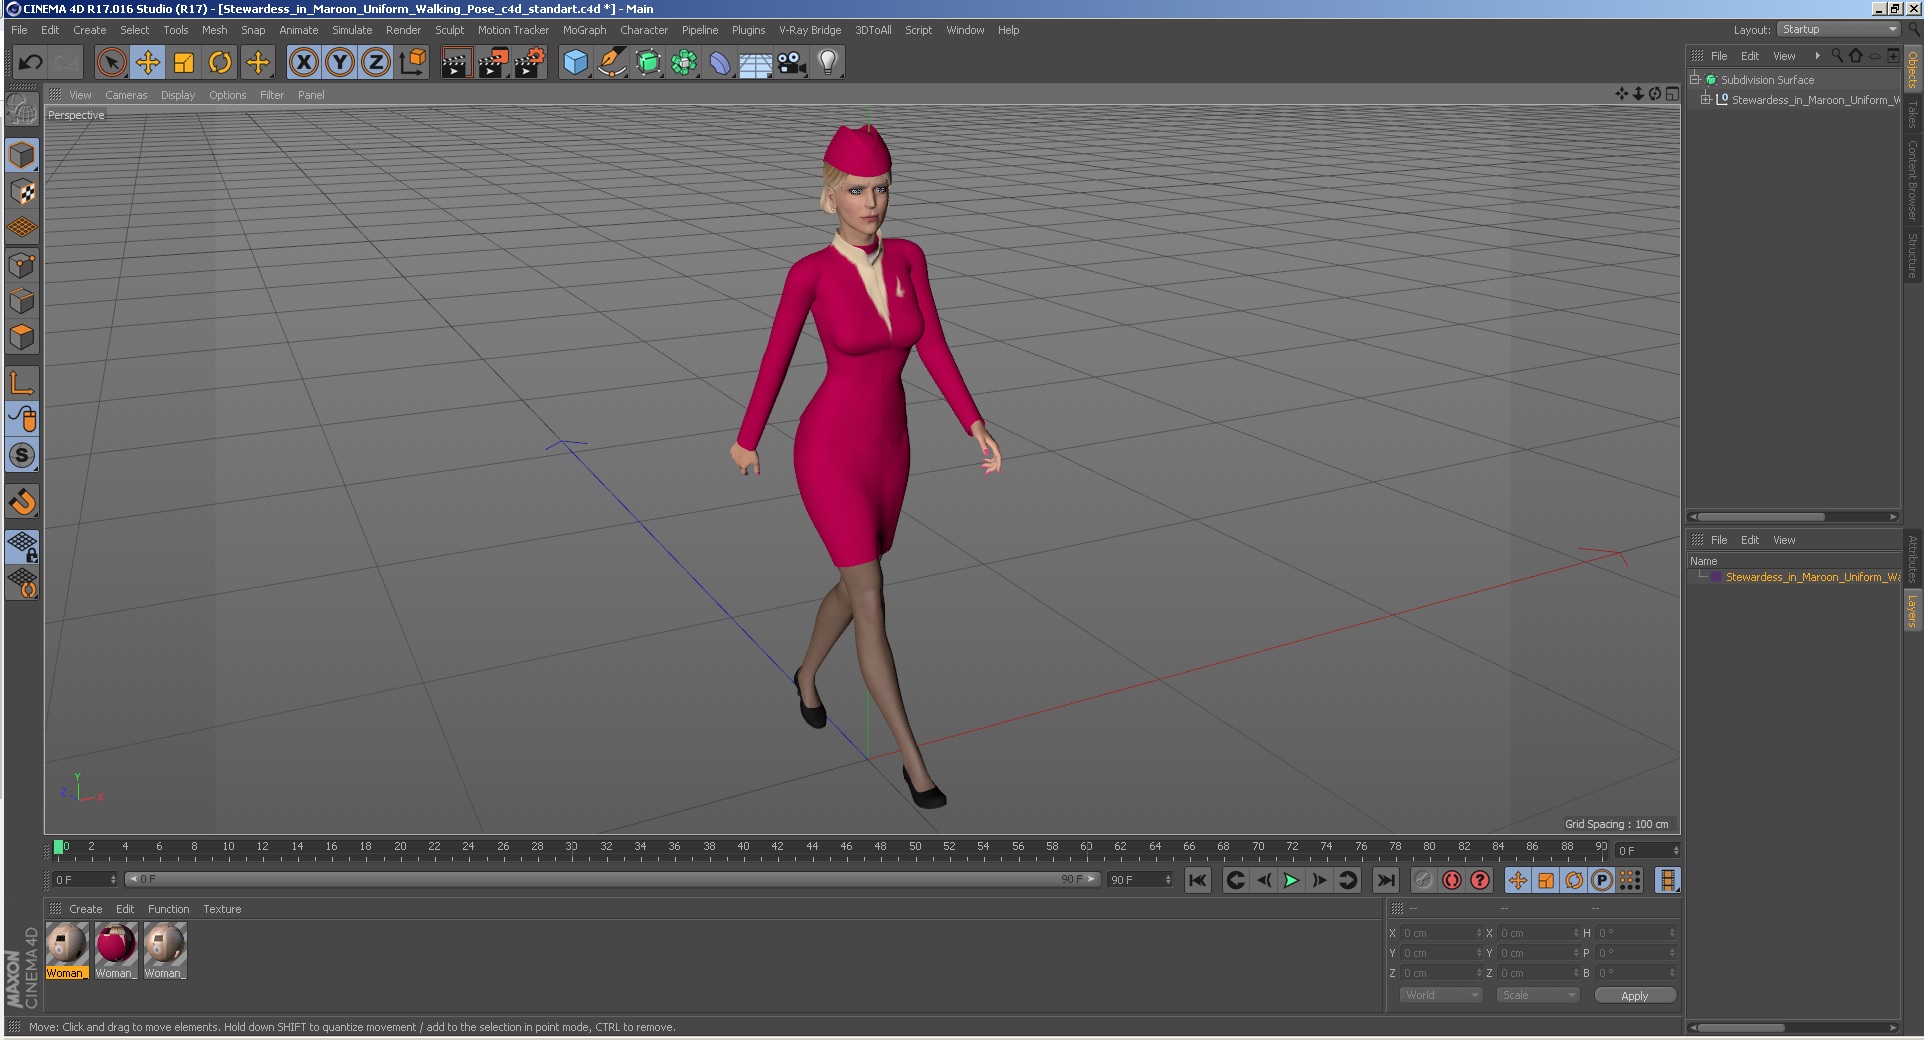Activate the Move tool
Screen dimensions: 1924x1040
click(x=148, y=63)
